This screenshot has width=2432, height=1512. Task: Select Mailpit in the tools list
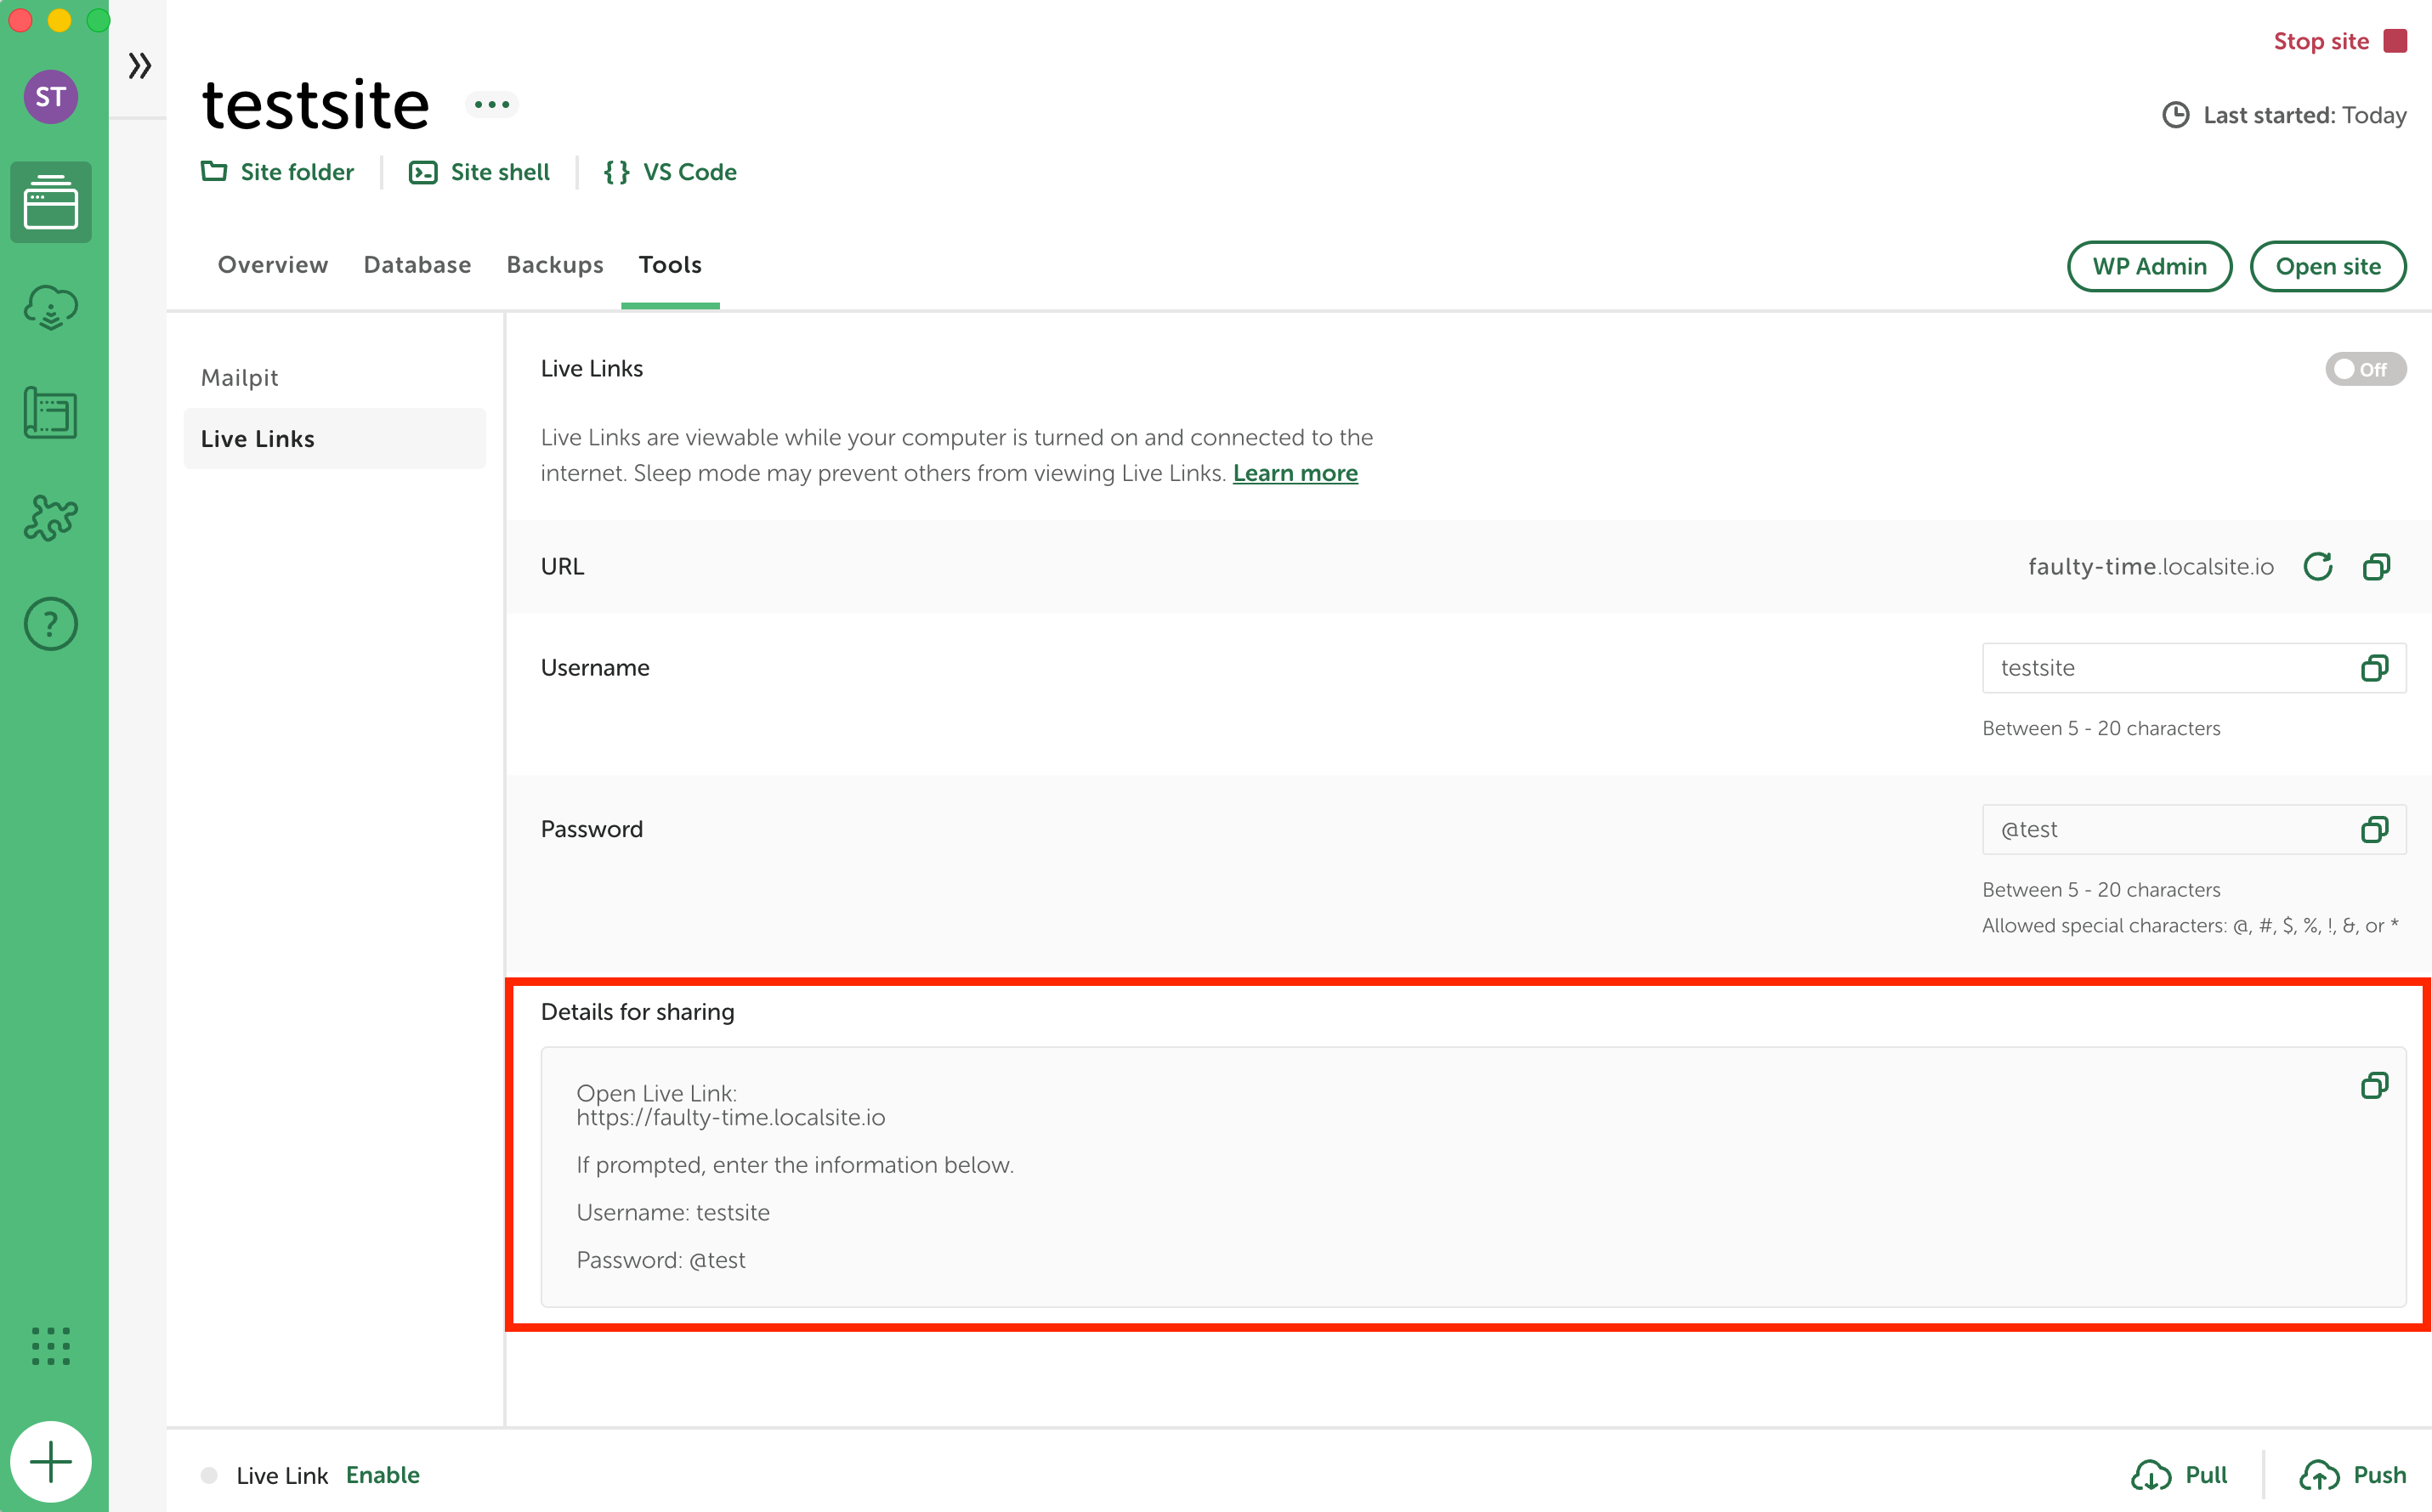click(335, 377)
